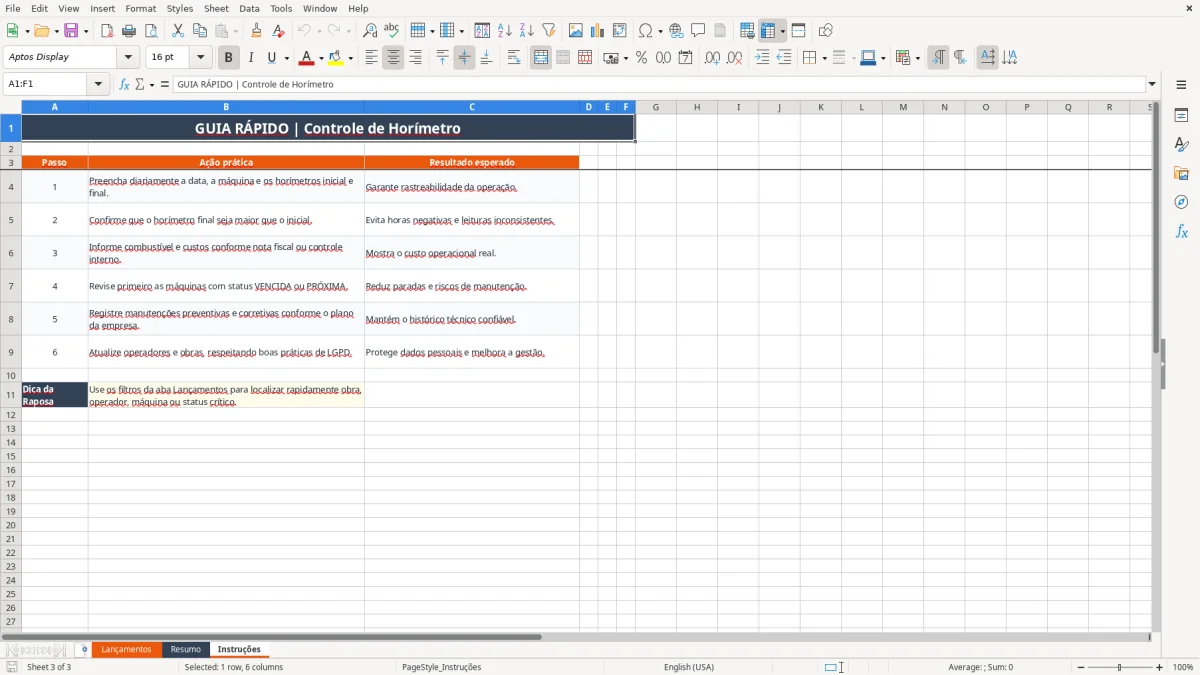Format cell as percent
1200x675 pixels.
pos(641,58)
